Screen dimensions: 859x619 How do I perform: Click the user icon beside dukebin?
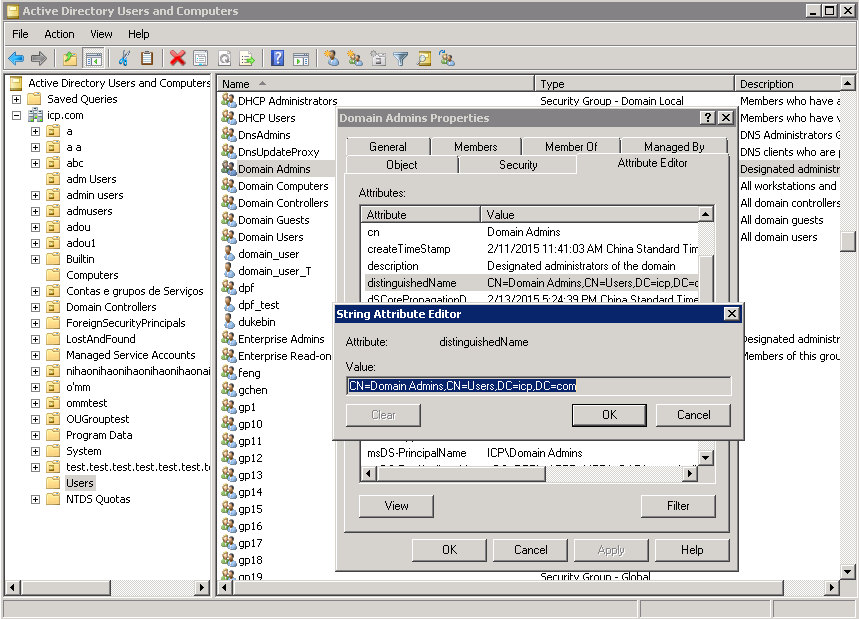point(229,322)
